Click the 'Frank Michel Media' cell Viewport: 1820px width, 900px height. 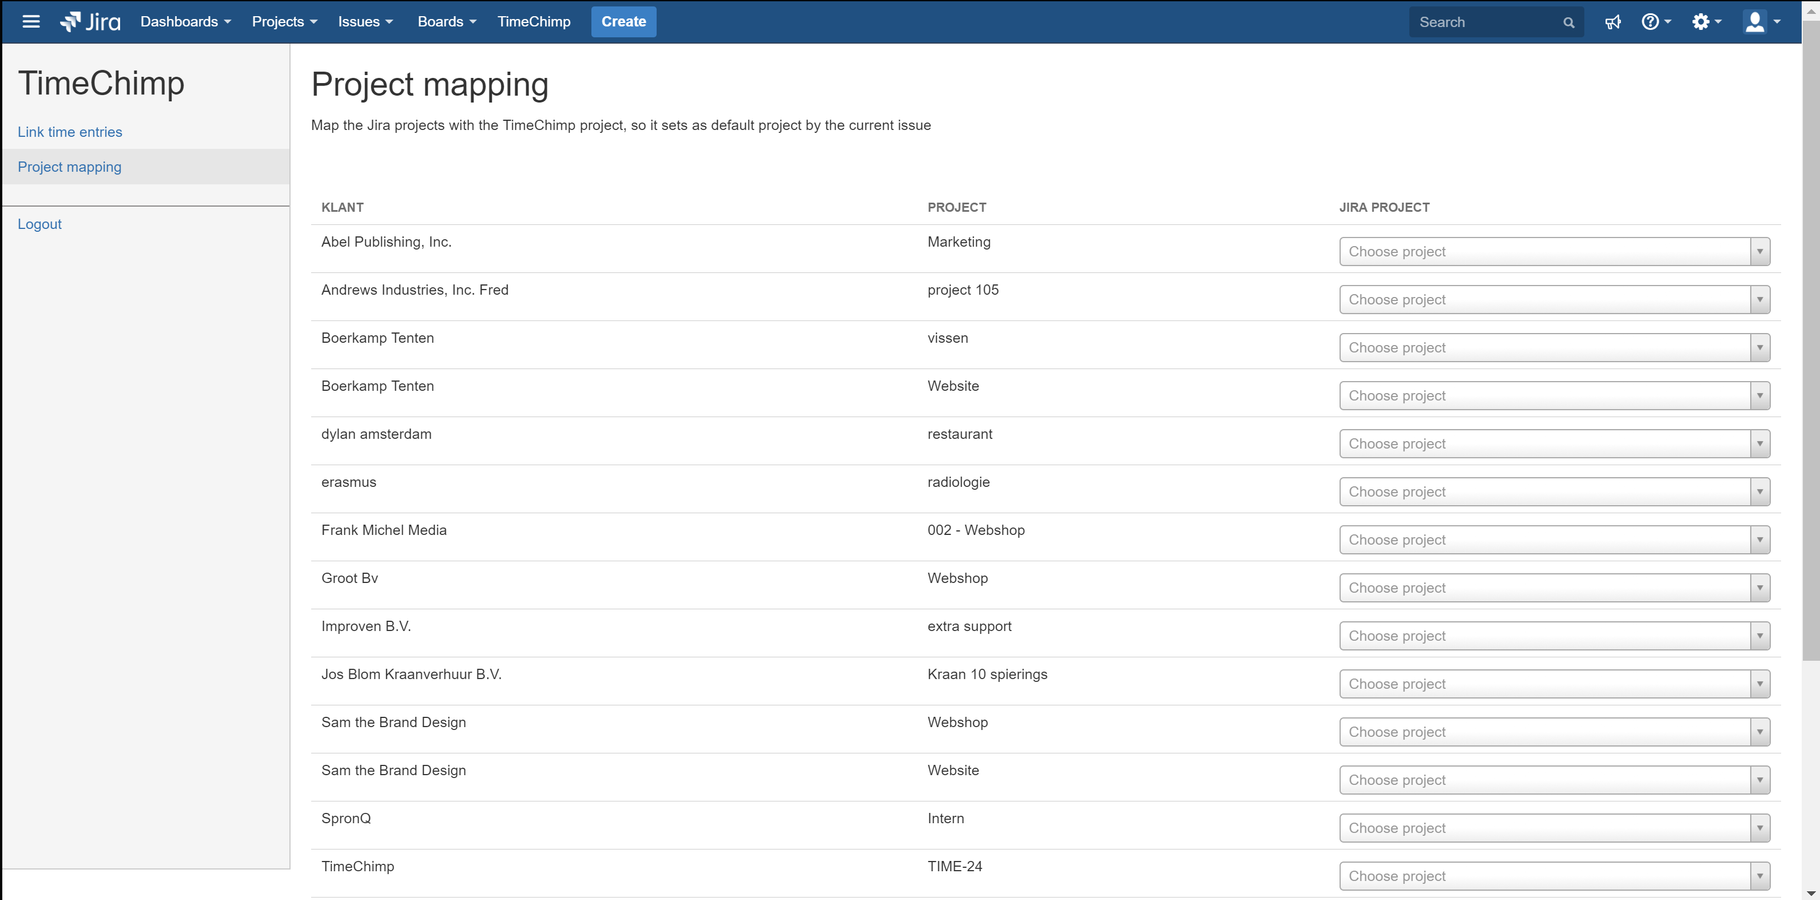click(384, 530)
